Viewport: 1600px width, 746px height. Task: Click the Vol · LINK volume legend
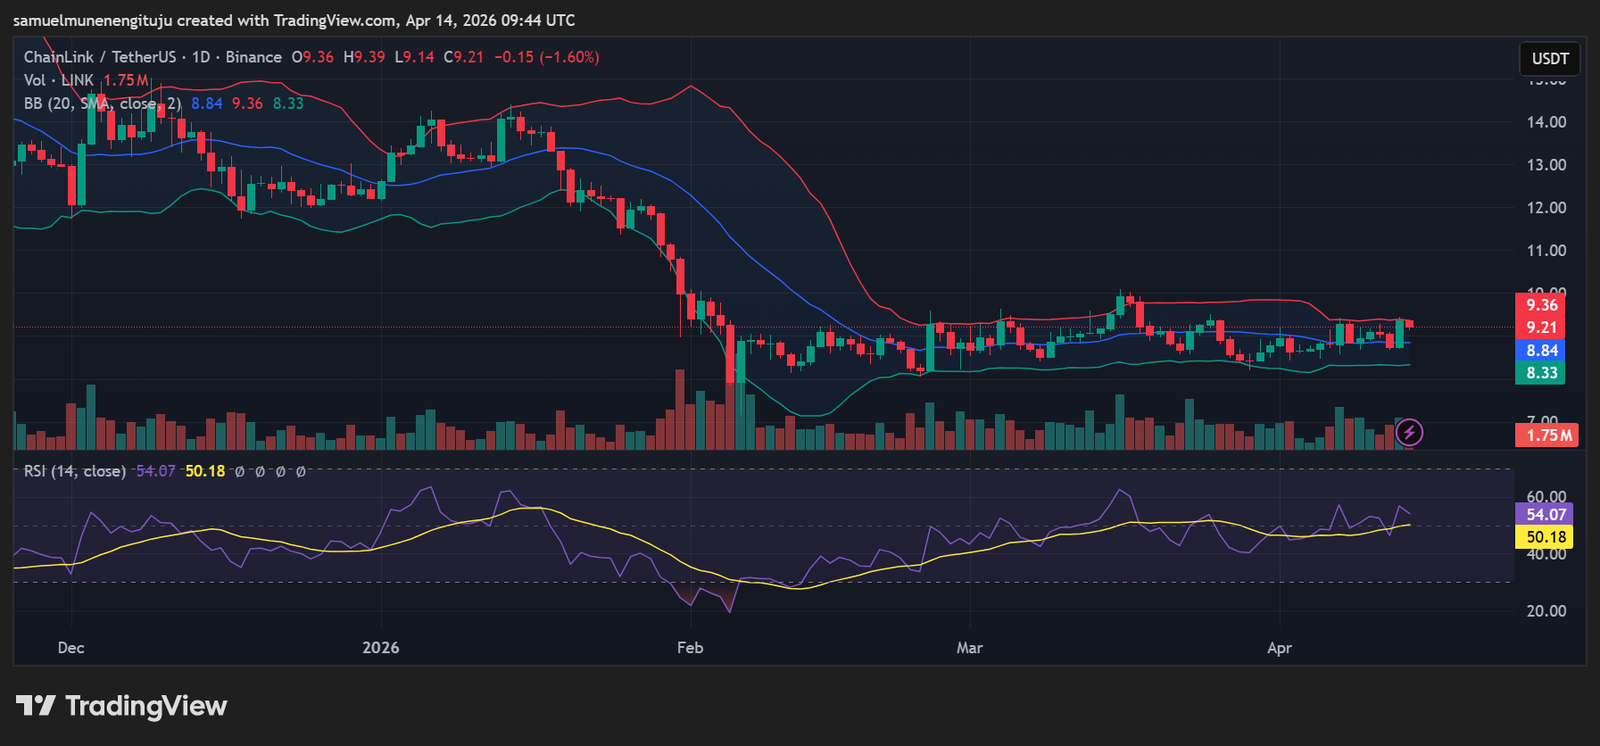59,80
